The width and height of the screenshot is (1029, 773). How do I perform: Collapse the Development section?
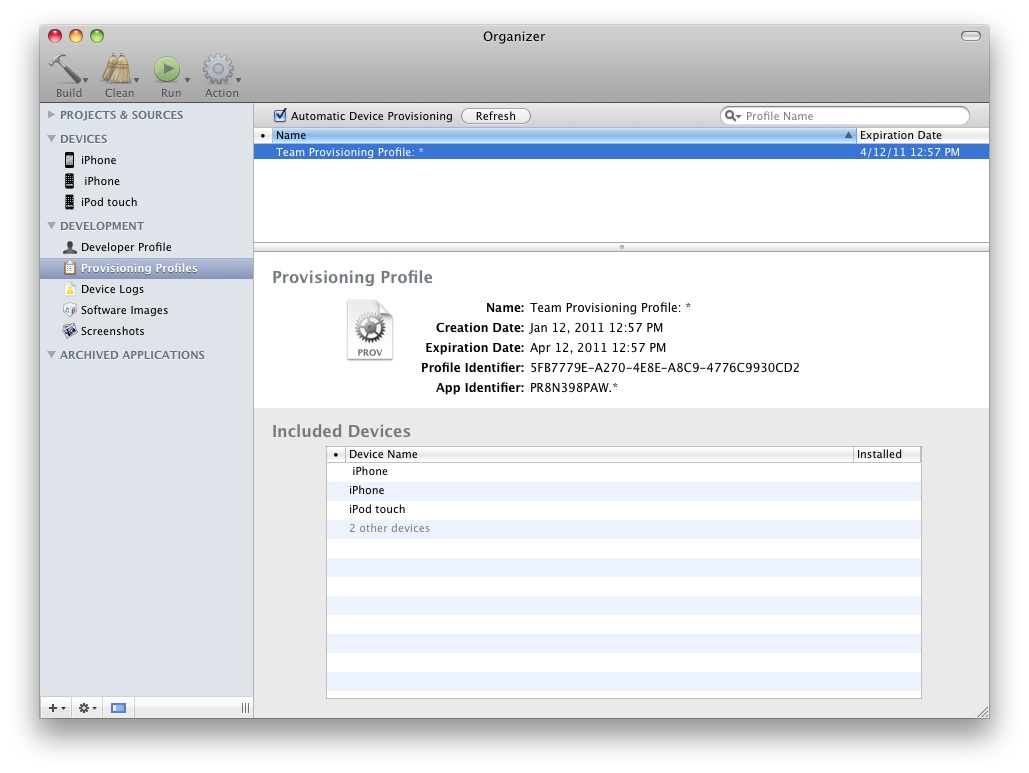51,225
